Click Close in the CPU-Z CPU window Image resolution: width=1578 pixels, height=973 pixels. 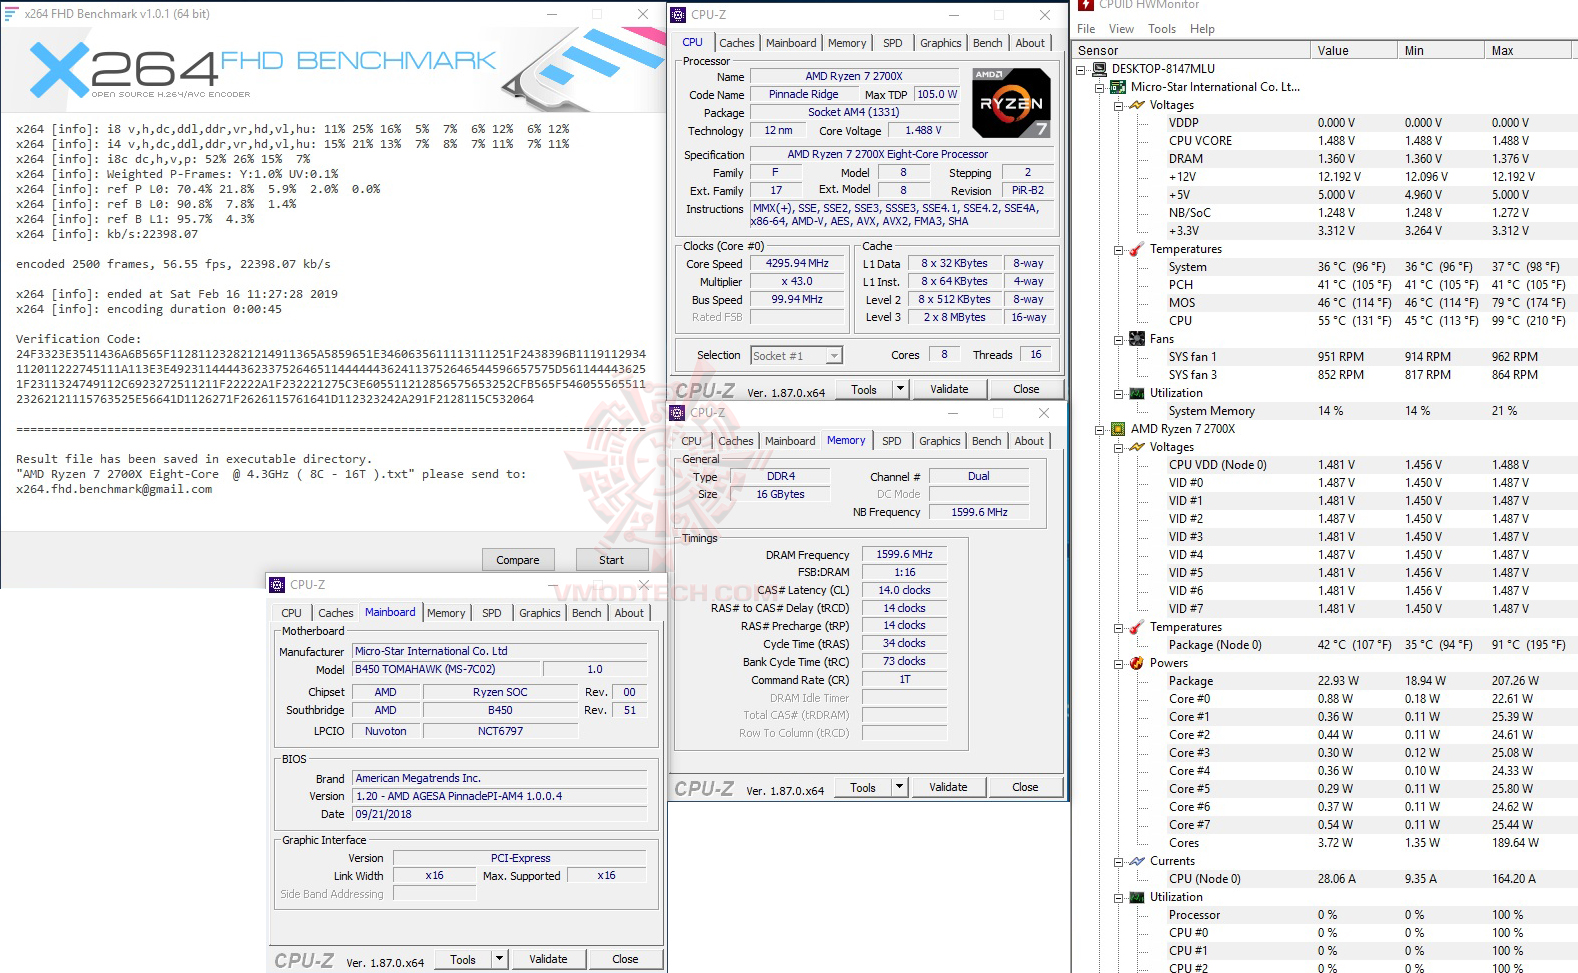coord(1026,389)
